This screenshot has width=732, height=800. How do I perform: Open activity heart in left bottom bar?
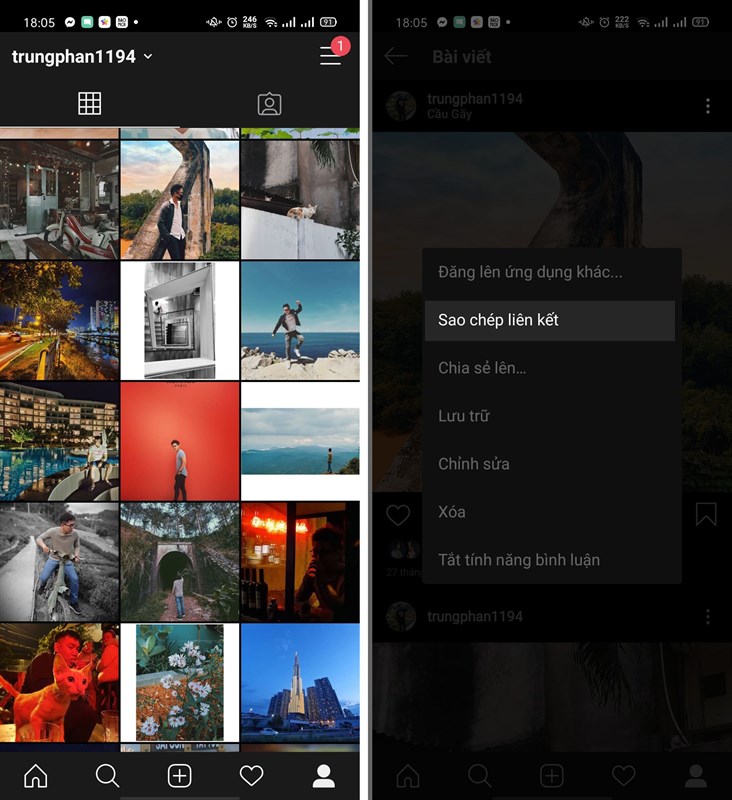click(251, 776)
